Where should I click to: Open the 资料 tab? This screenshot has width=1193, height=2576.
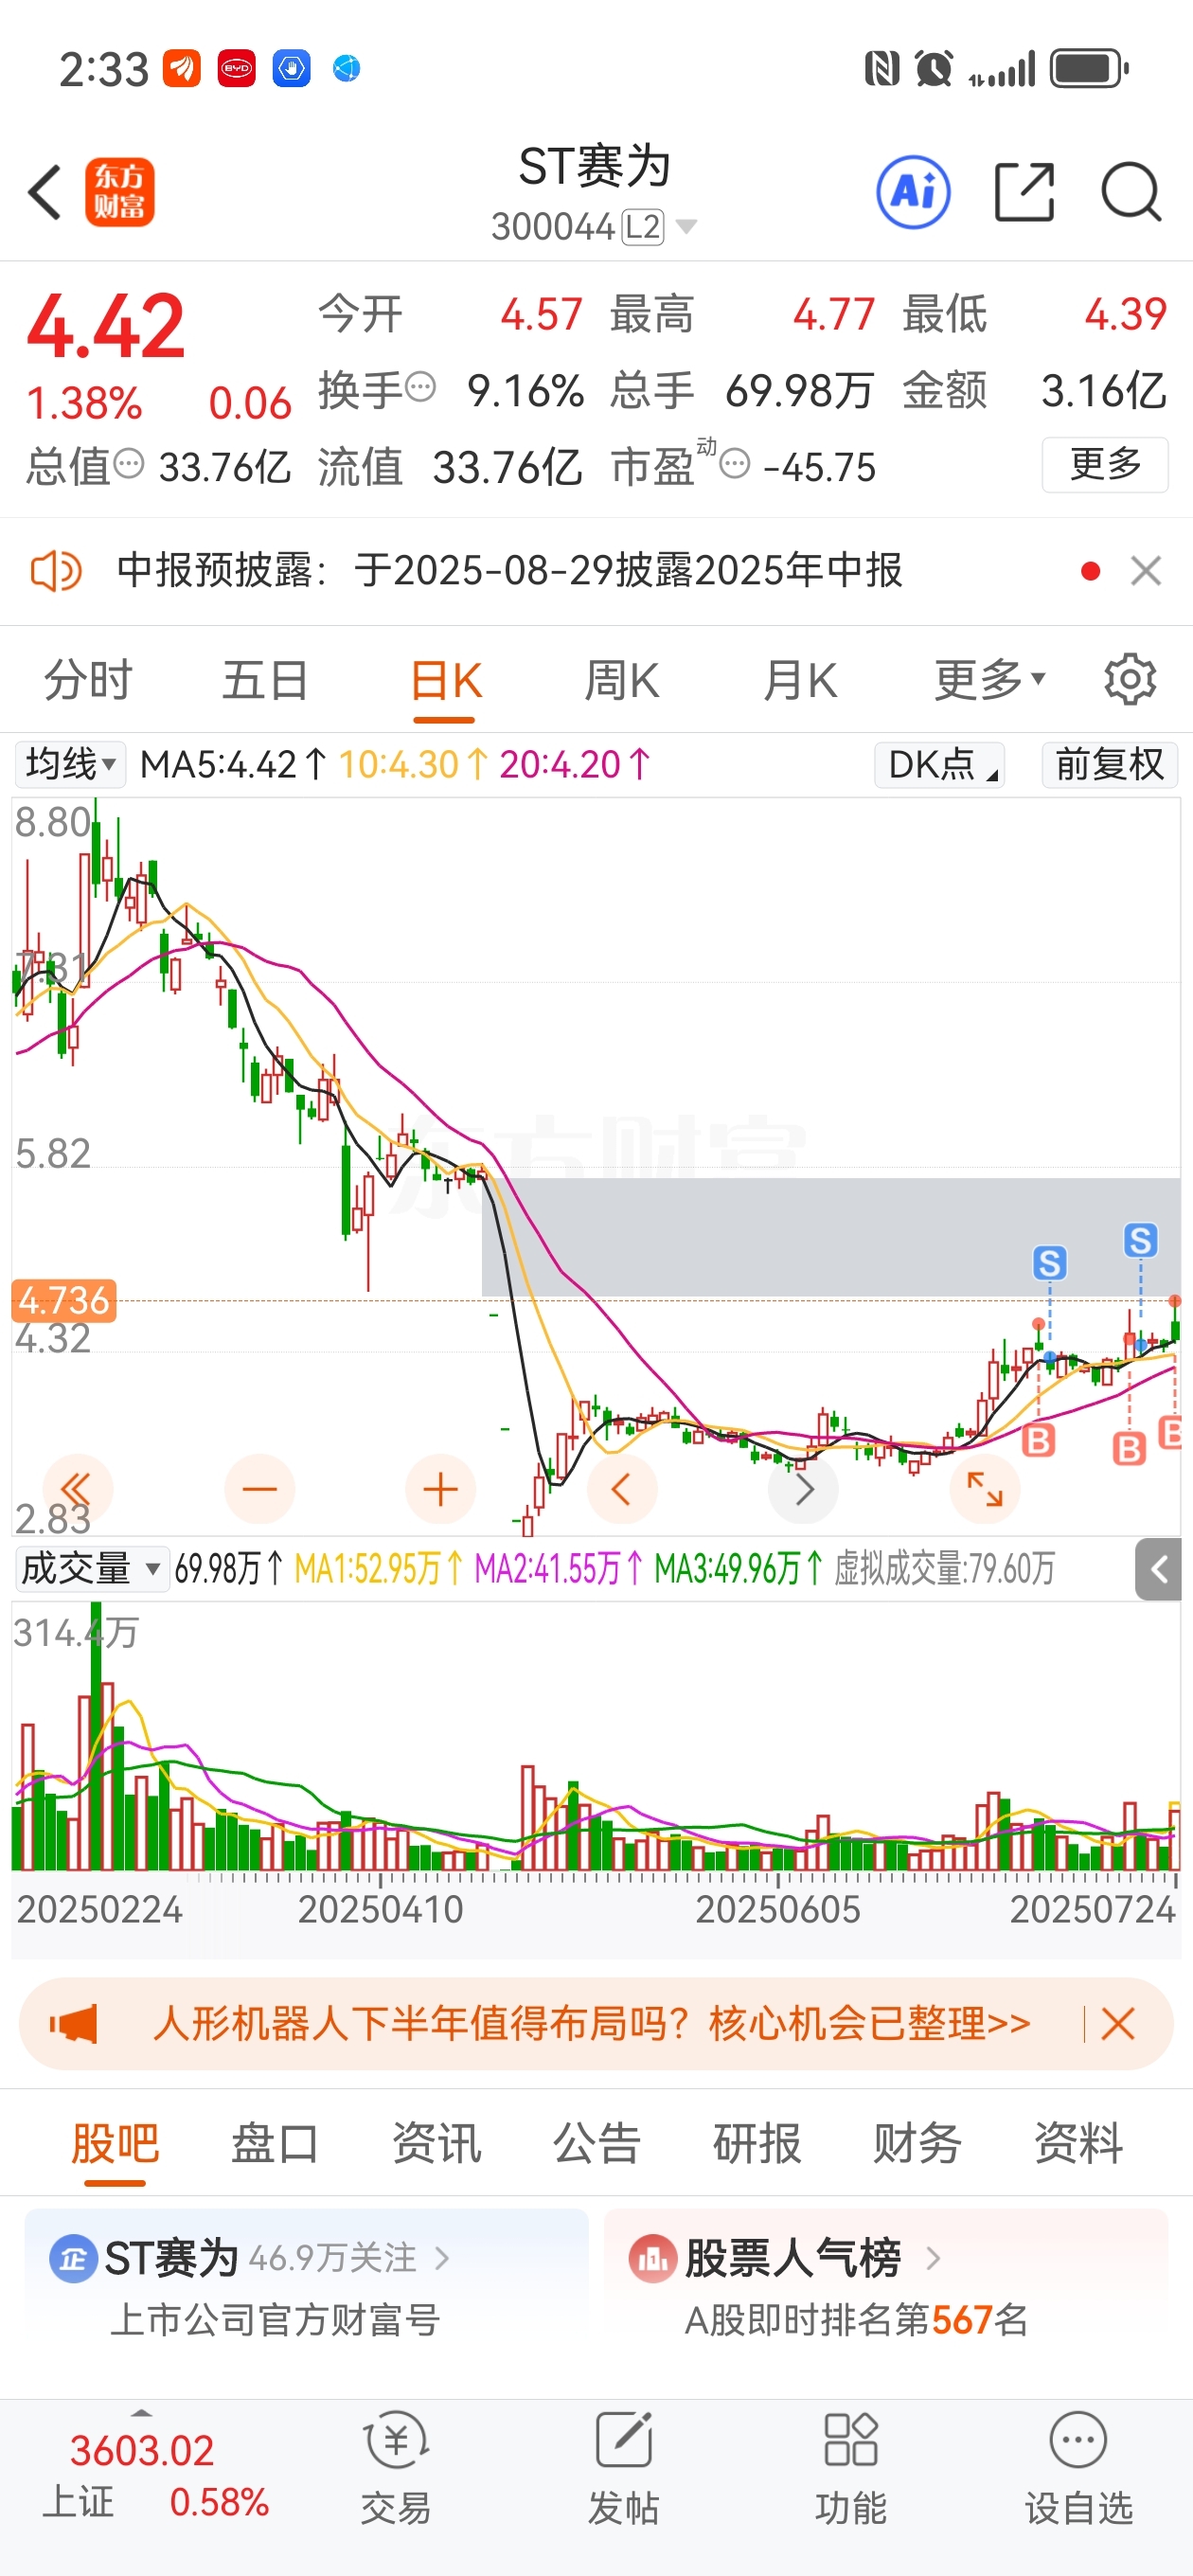pyautogui.click(x=1078, y=2143)
